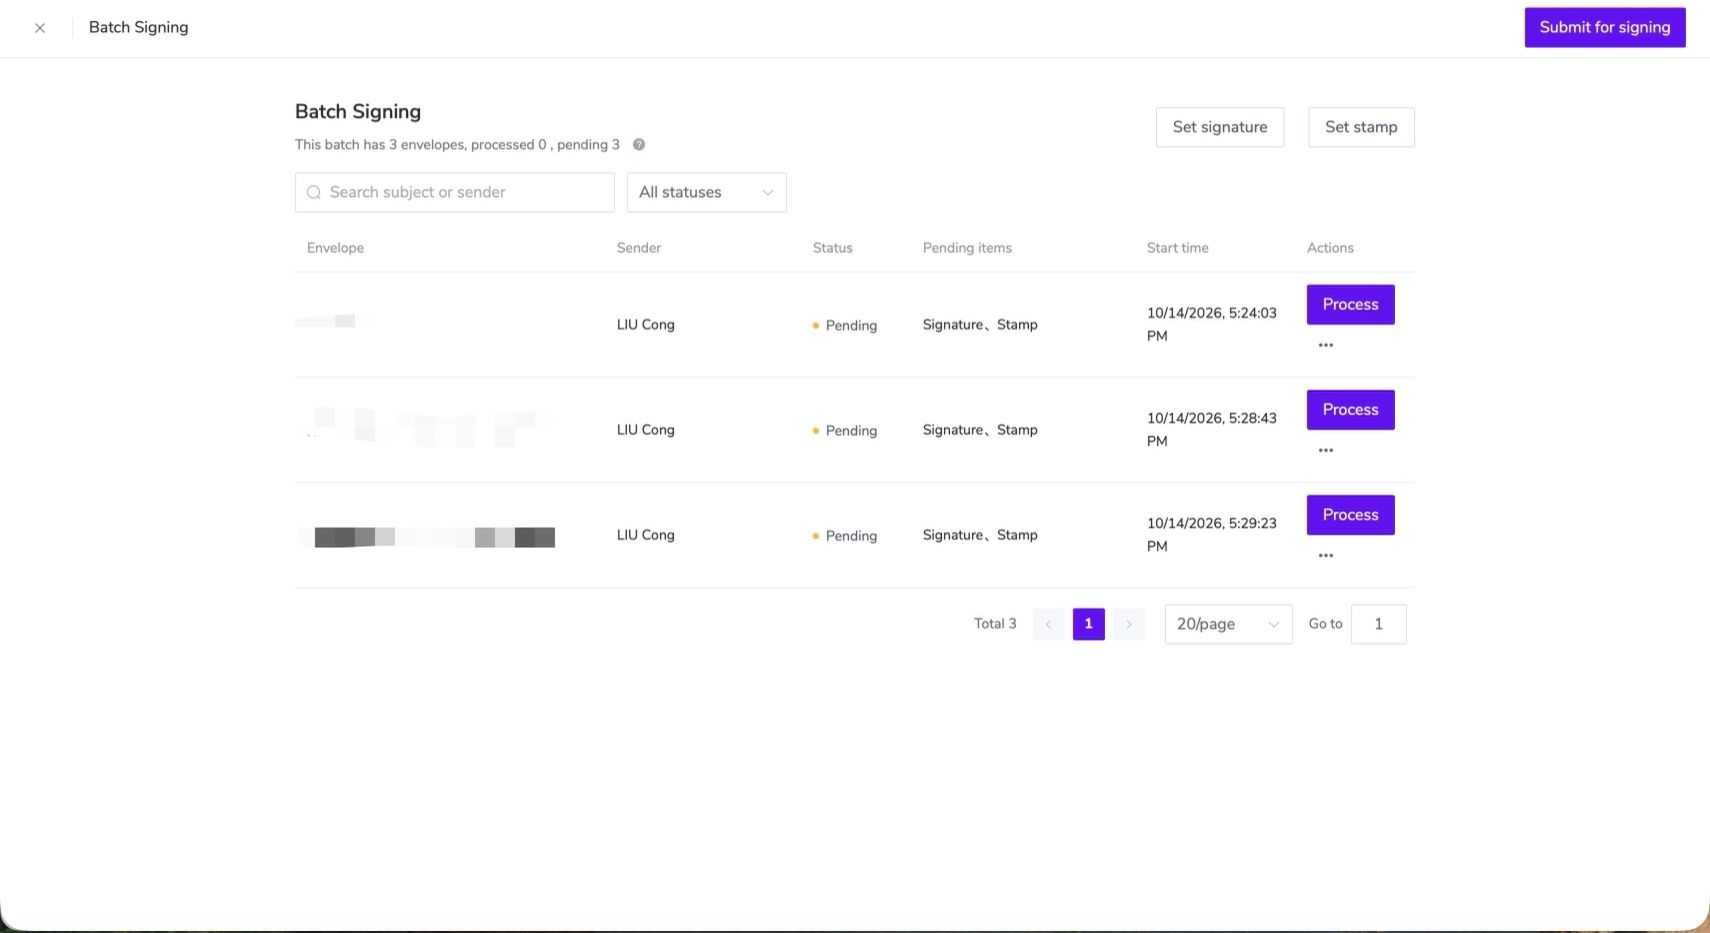The width and height of the screenshot is (1710, 933).
Task: Click the Actions column header
Action: pyautogui.click(x=1330, y=248)
